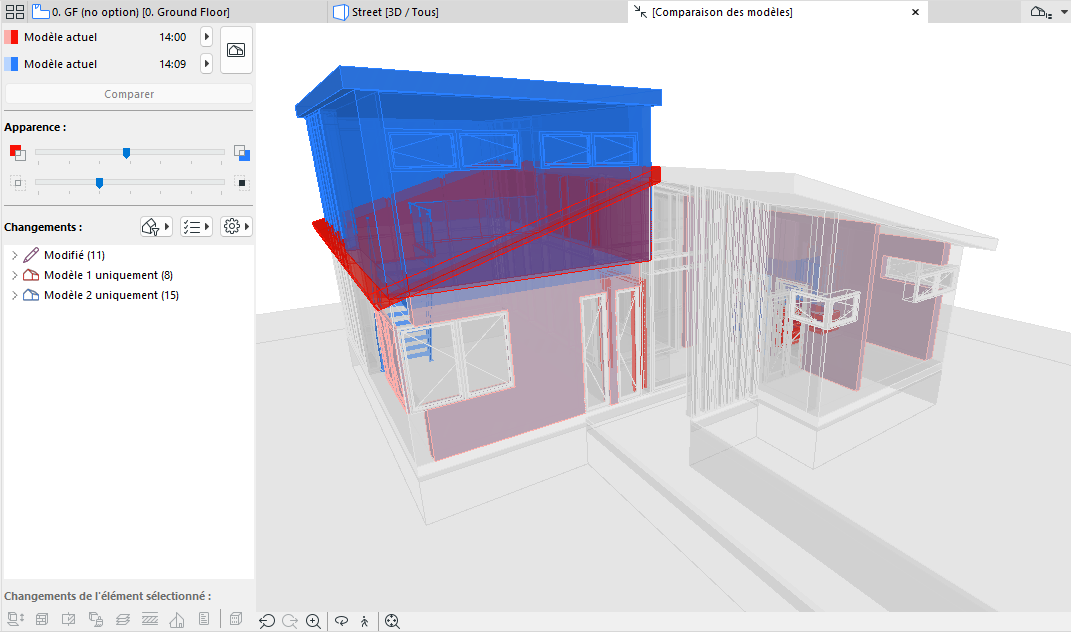1071x632 pixels.
Task: Click the zoom in magnifier icon
Action: coord(314,620)
